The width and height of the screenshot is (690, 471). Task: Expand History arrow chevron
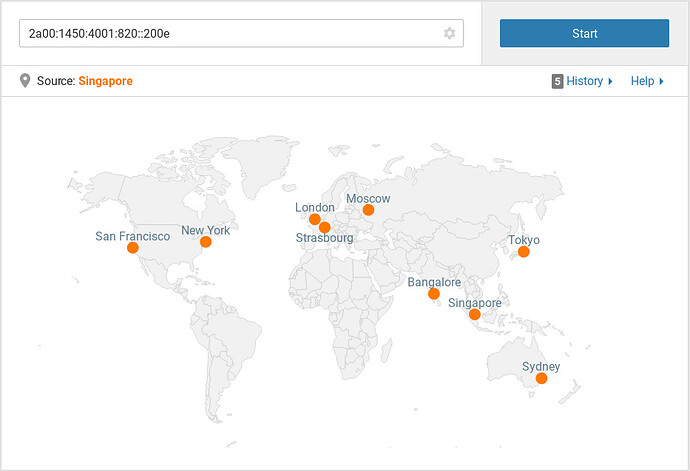click(610, 81)
